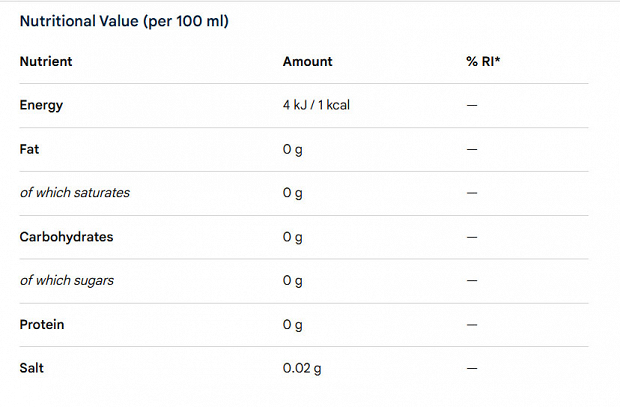Select the saturates amount value
620x407 pixels.
(x=293, y=193)
